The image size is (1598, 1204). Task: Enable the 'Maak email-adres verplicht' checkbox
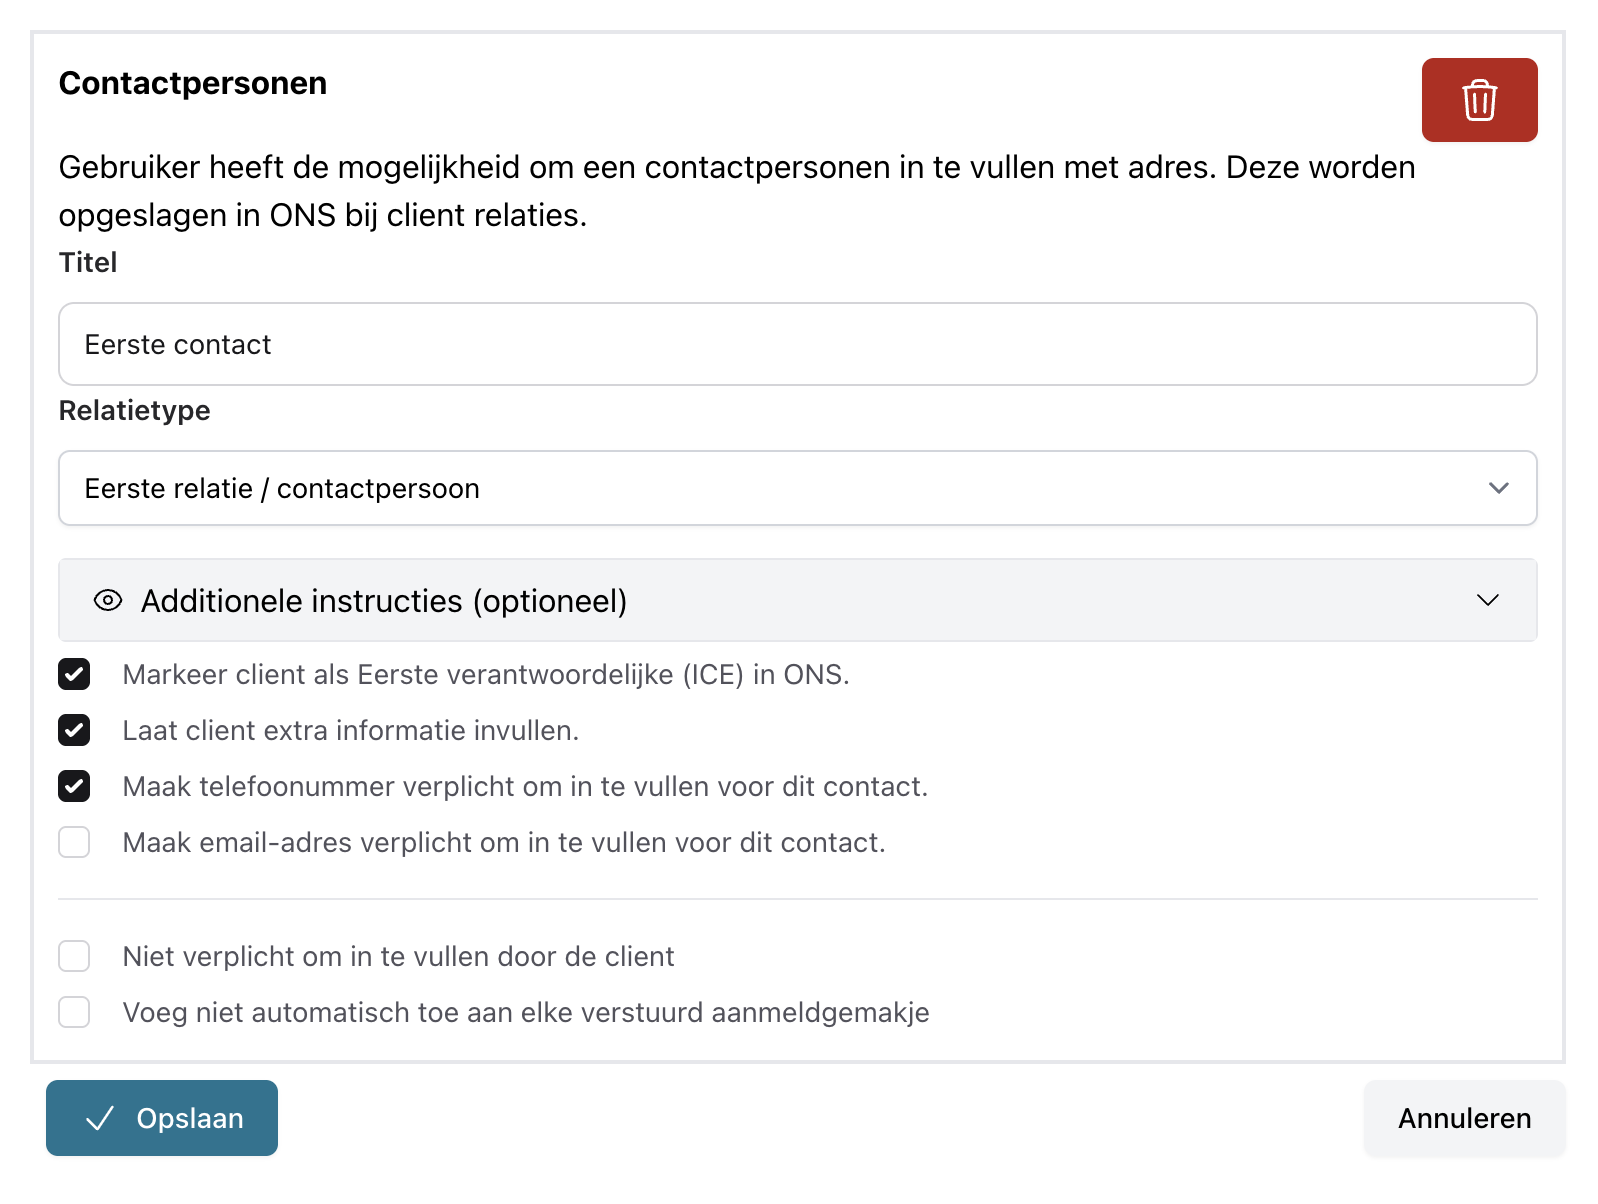click(74, 842)
